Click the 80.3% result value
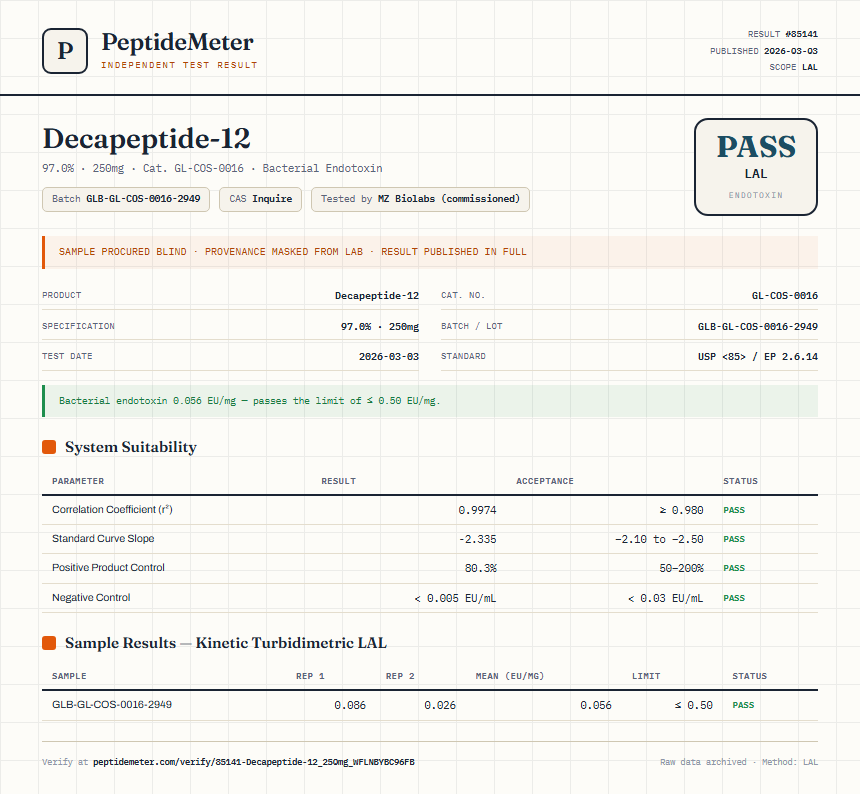 tap(480, 568)
